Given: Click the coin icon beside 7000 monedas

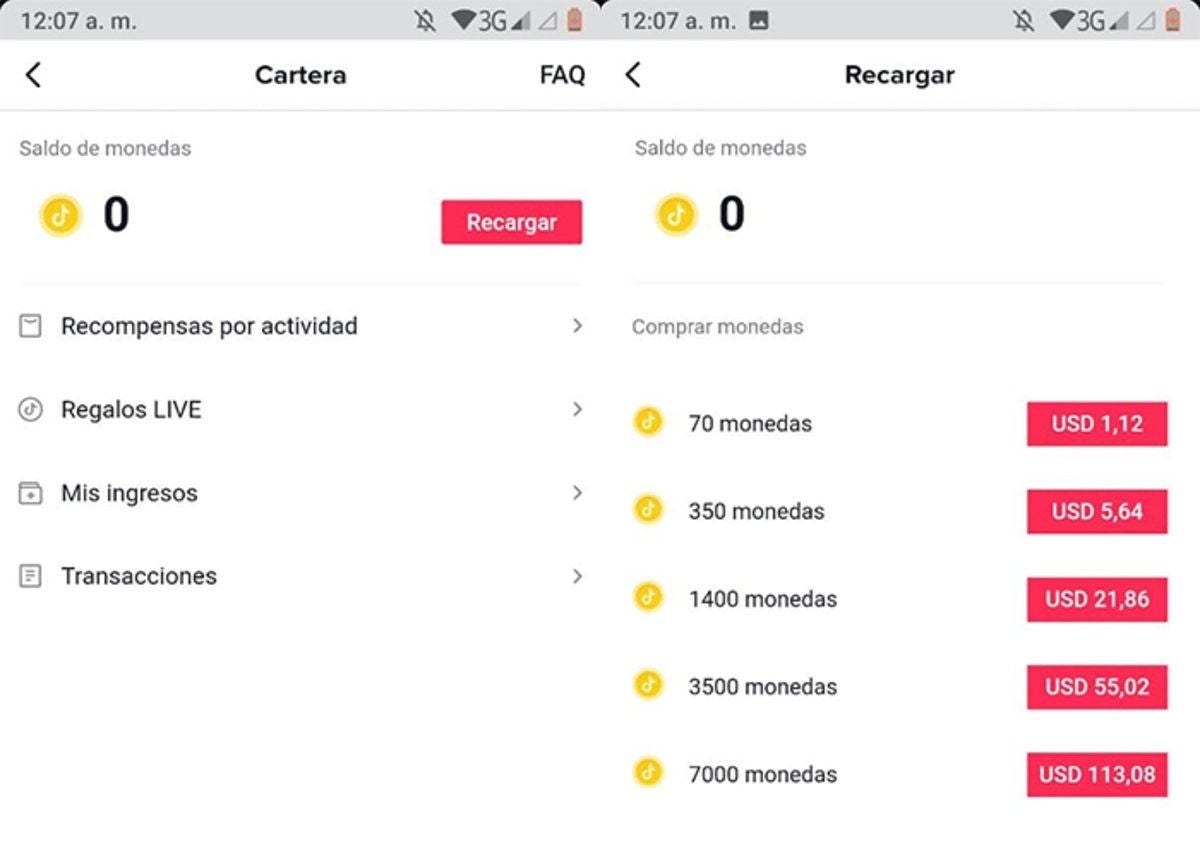Looking at the screenshot, I should 648,774.
